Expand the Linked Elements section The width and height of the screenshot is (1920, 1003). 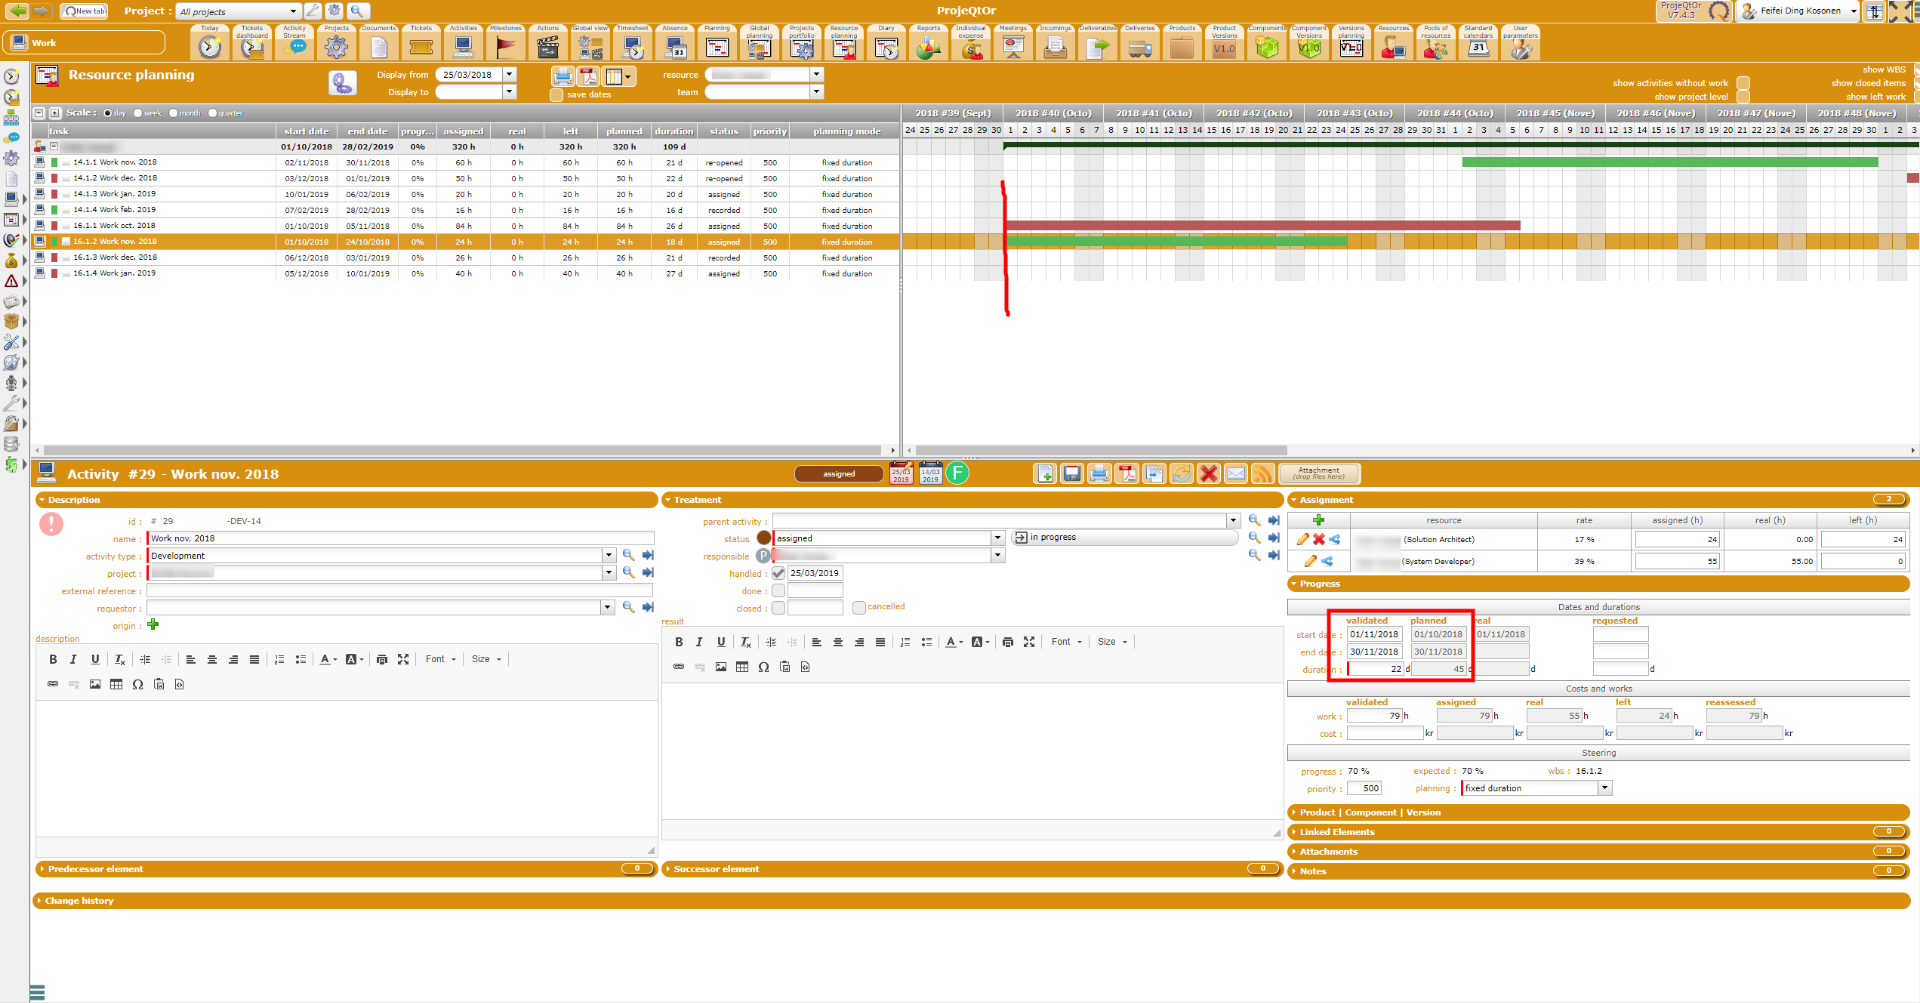pos(1337,832)
